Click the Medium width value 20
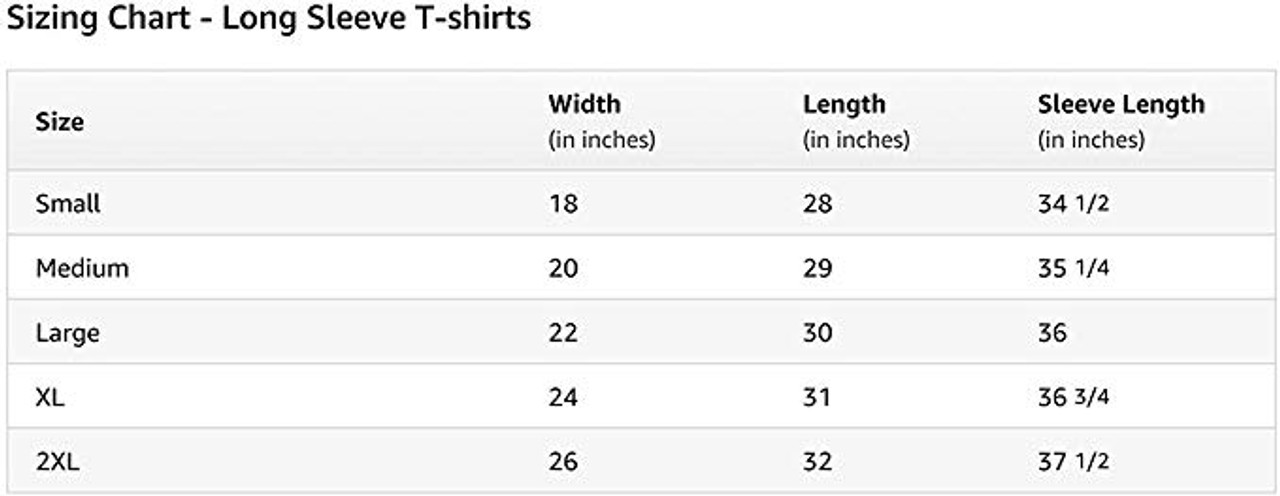The height and width of the screenshot is (496, 1280). (x=563, y=268)
